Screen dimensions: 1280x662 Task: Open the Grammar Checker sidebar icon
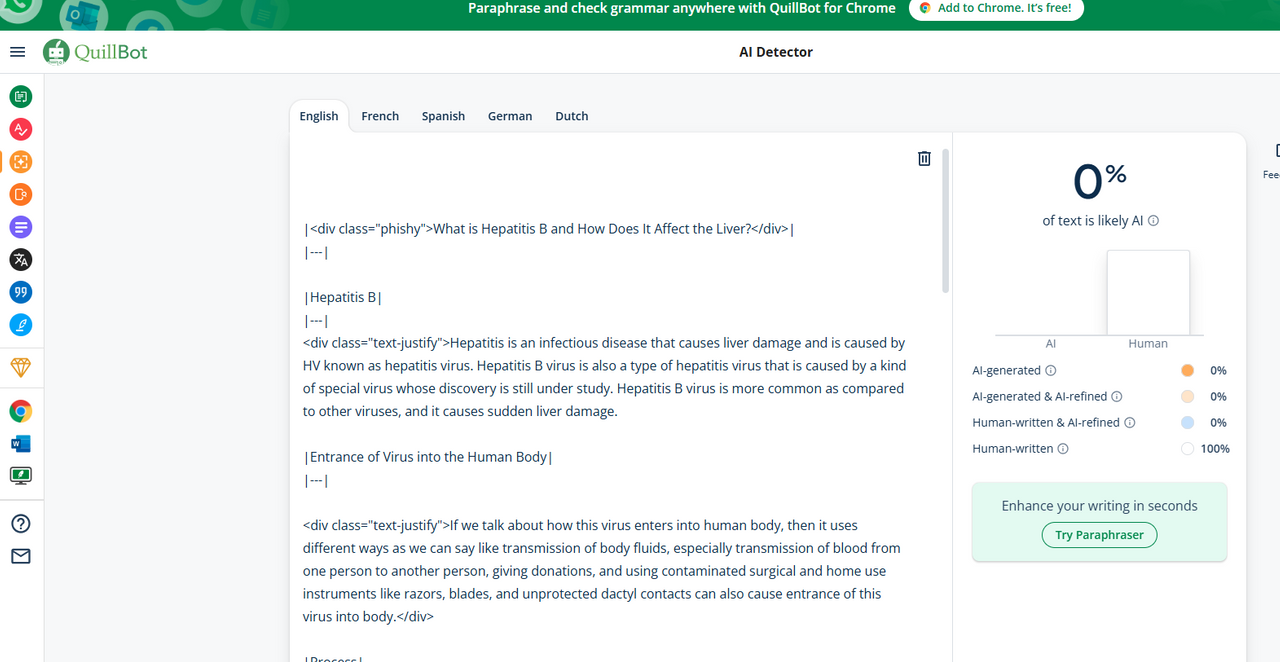point(20,129)
